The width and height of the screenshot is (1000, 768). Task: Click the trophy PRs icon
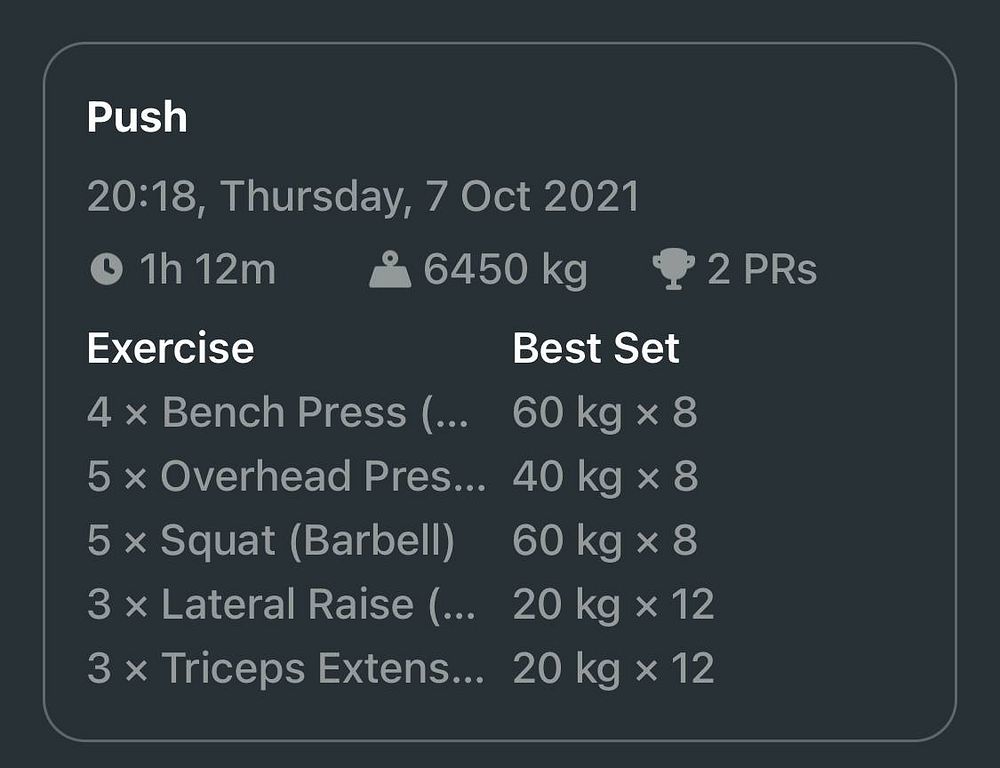pos(673,269)
